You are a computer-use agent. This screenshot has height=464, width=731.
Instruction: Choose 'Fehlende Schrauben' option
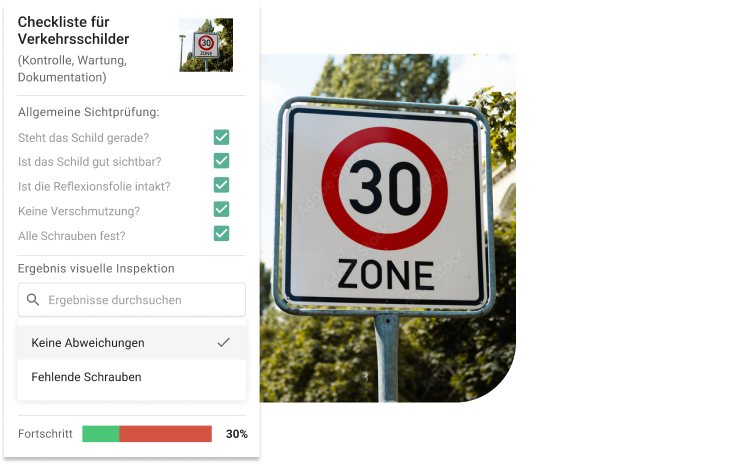pyautogui.click(x=131, y=377)
